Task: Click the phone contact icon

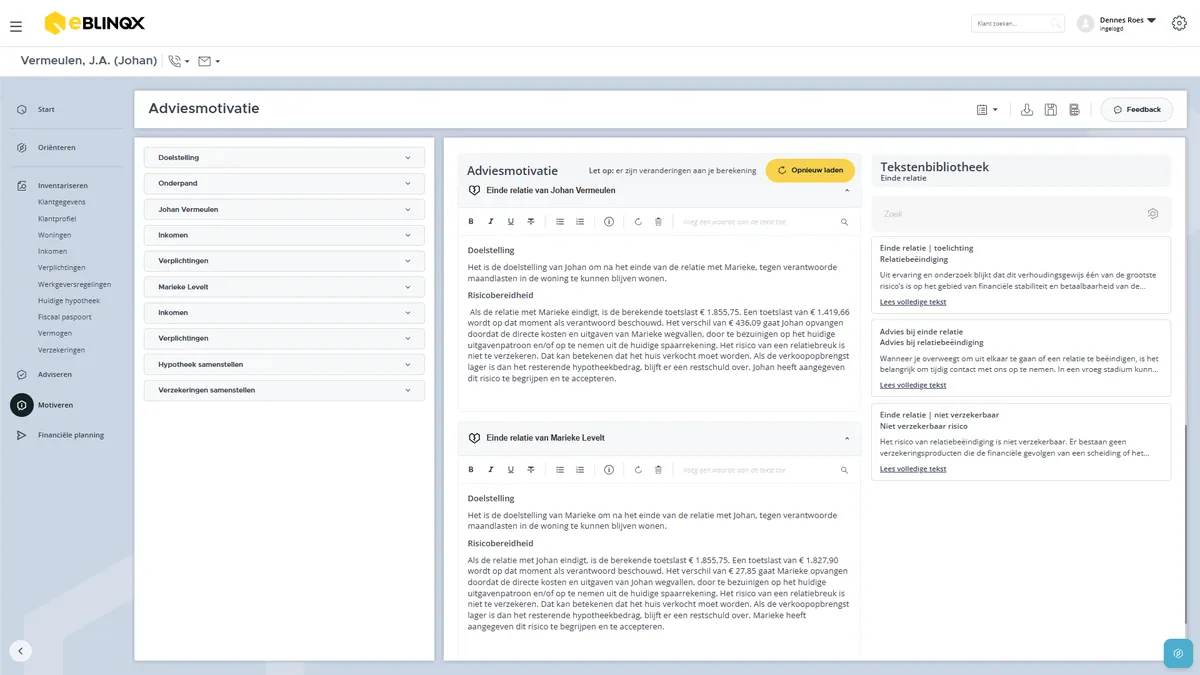Action: (x=175, y=61)
